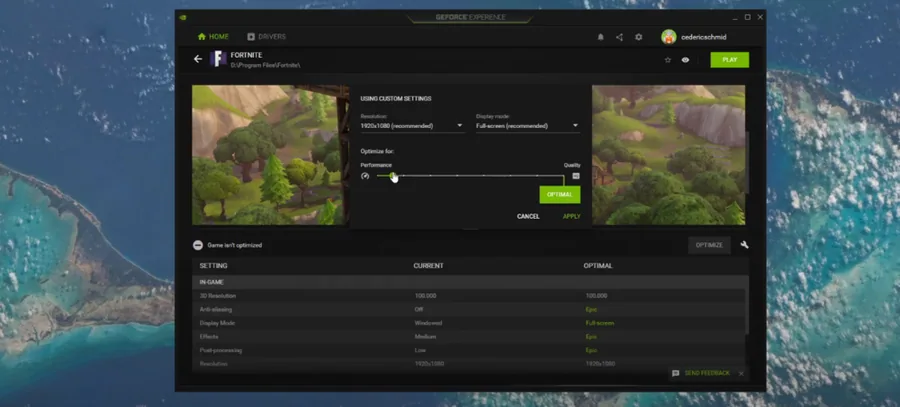900x407 pixels.
Task: Open GeForce Experience settings gear
Action: click(x=638, y=37)
